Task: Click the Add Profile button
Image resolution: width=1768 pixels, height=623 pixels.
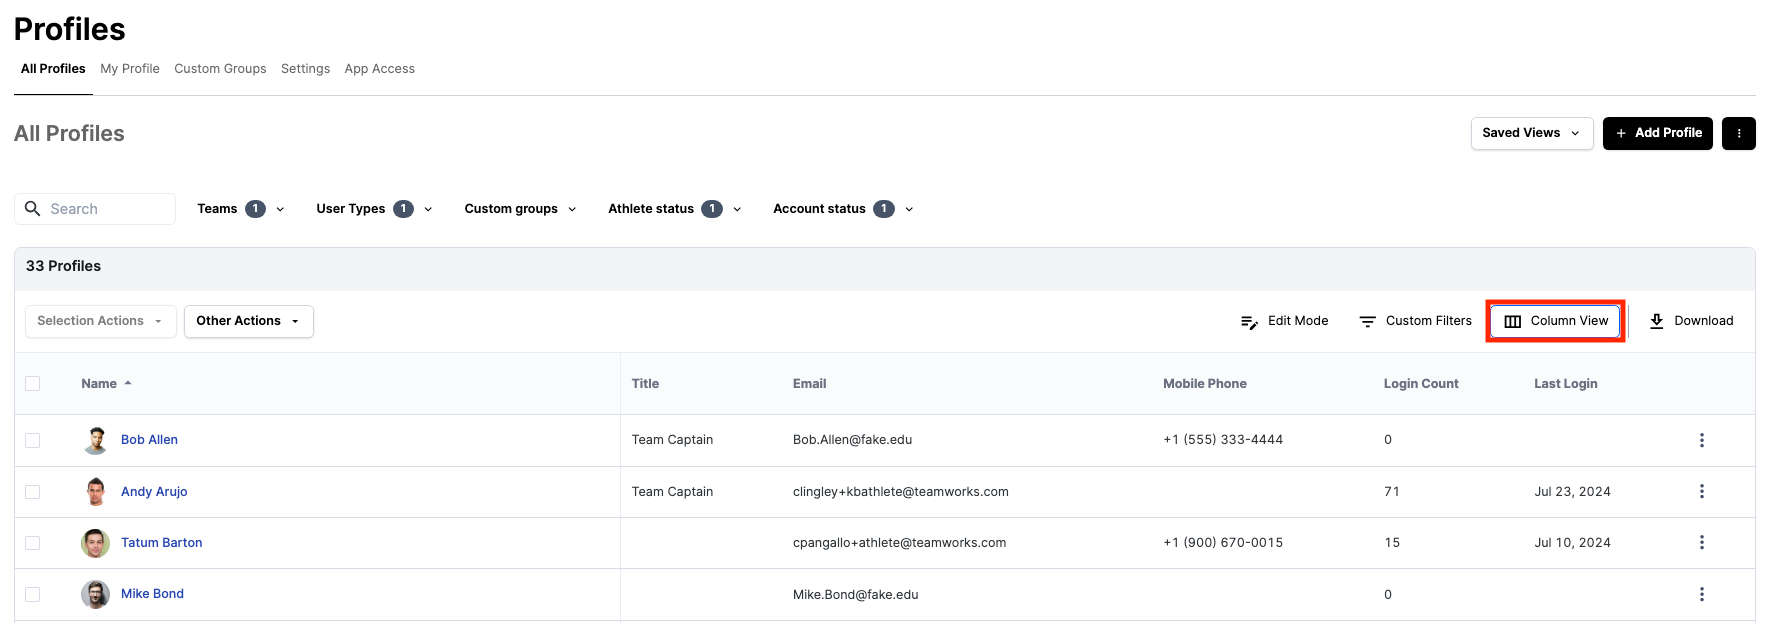Action: [x=1657, y=133]
